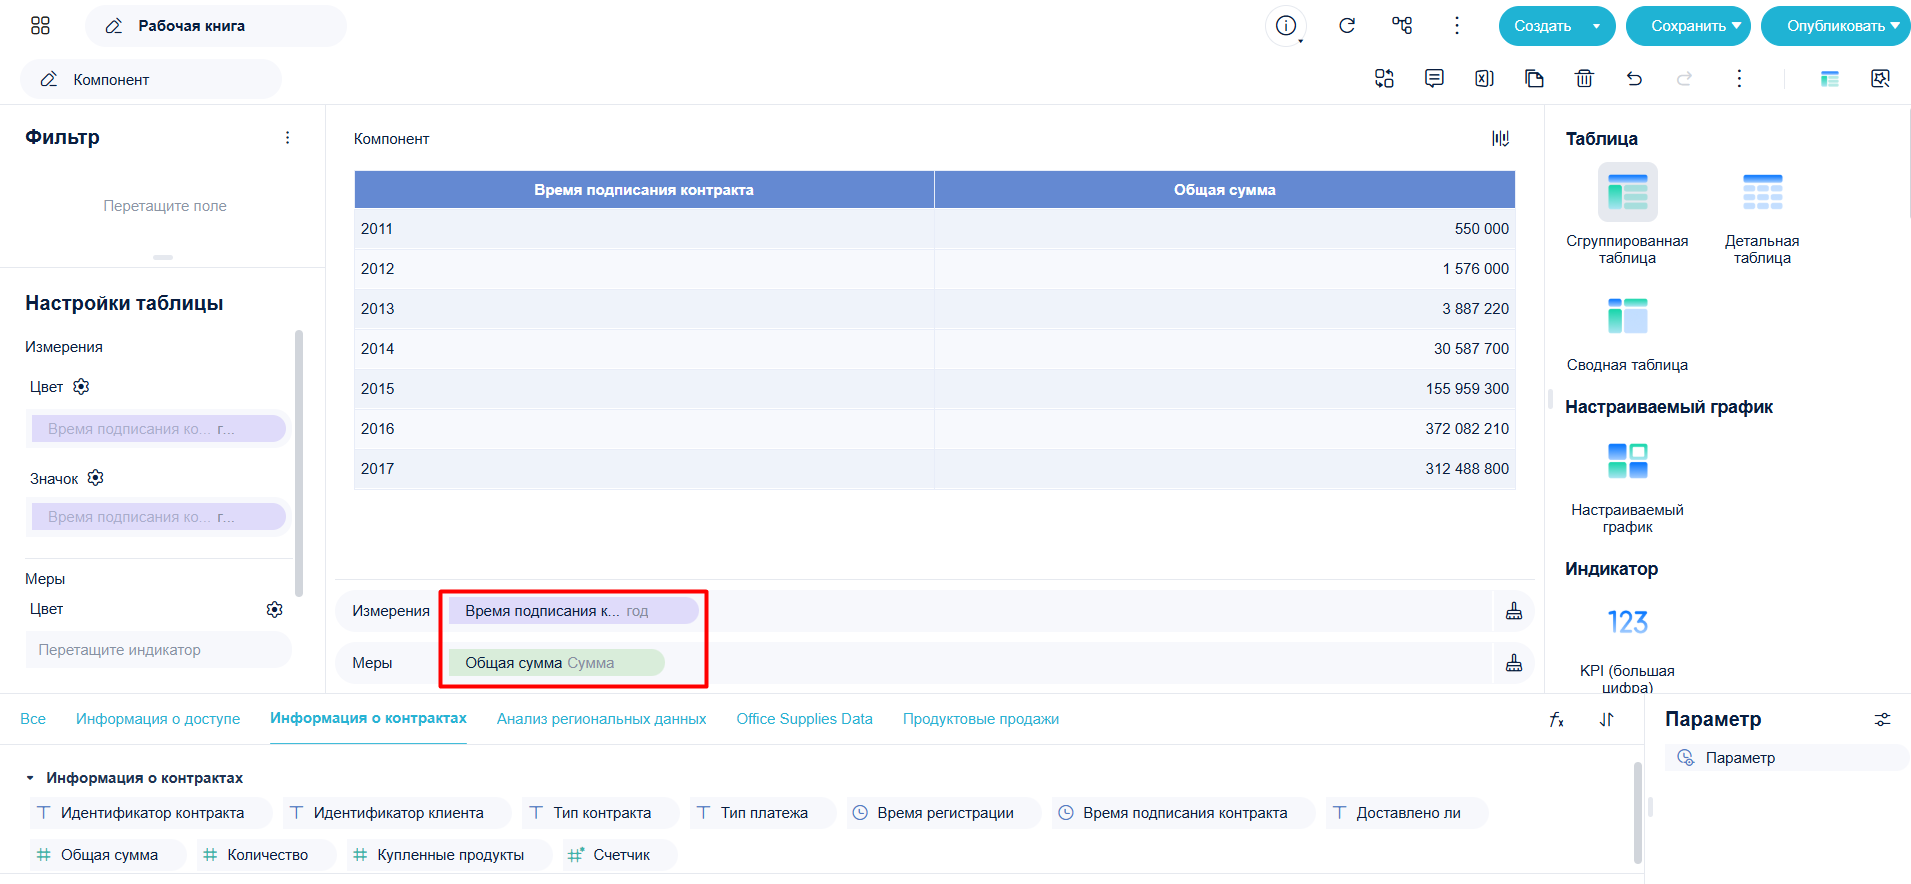This screenshot has height=884, width=1911.
Task: Click the trash delete icon in toolbar
Action: pos(1584,78)
